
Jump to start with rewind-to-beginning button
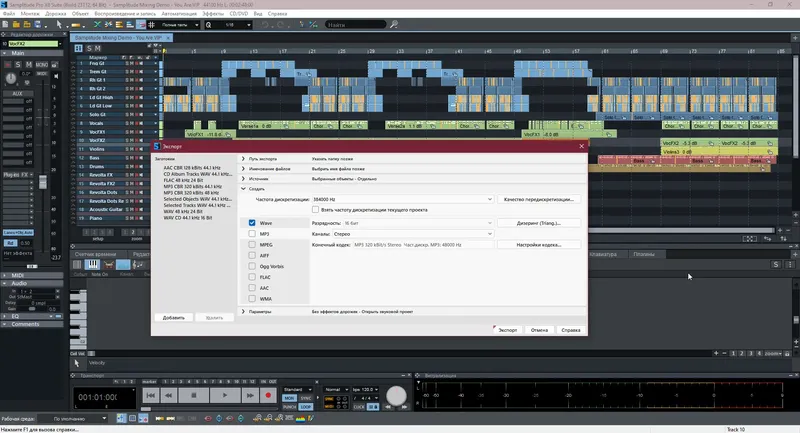coord(151,395)
